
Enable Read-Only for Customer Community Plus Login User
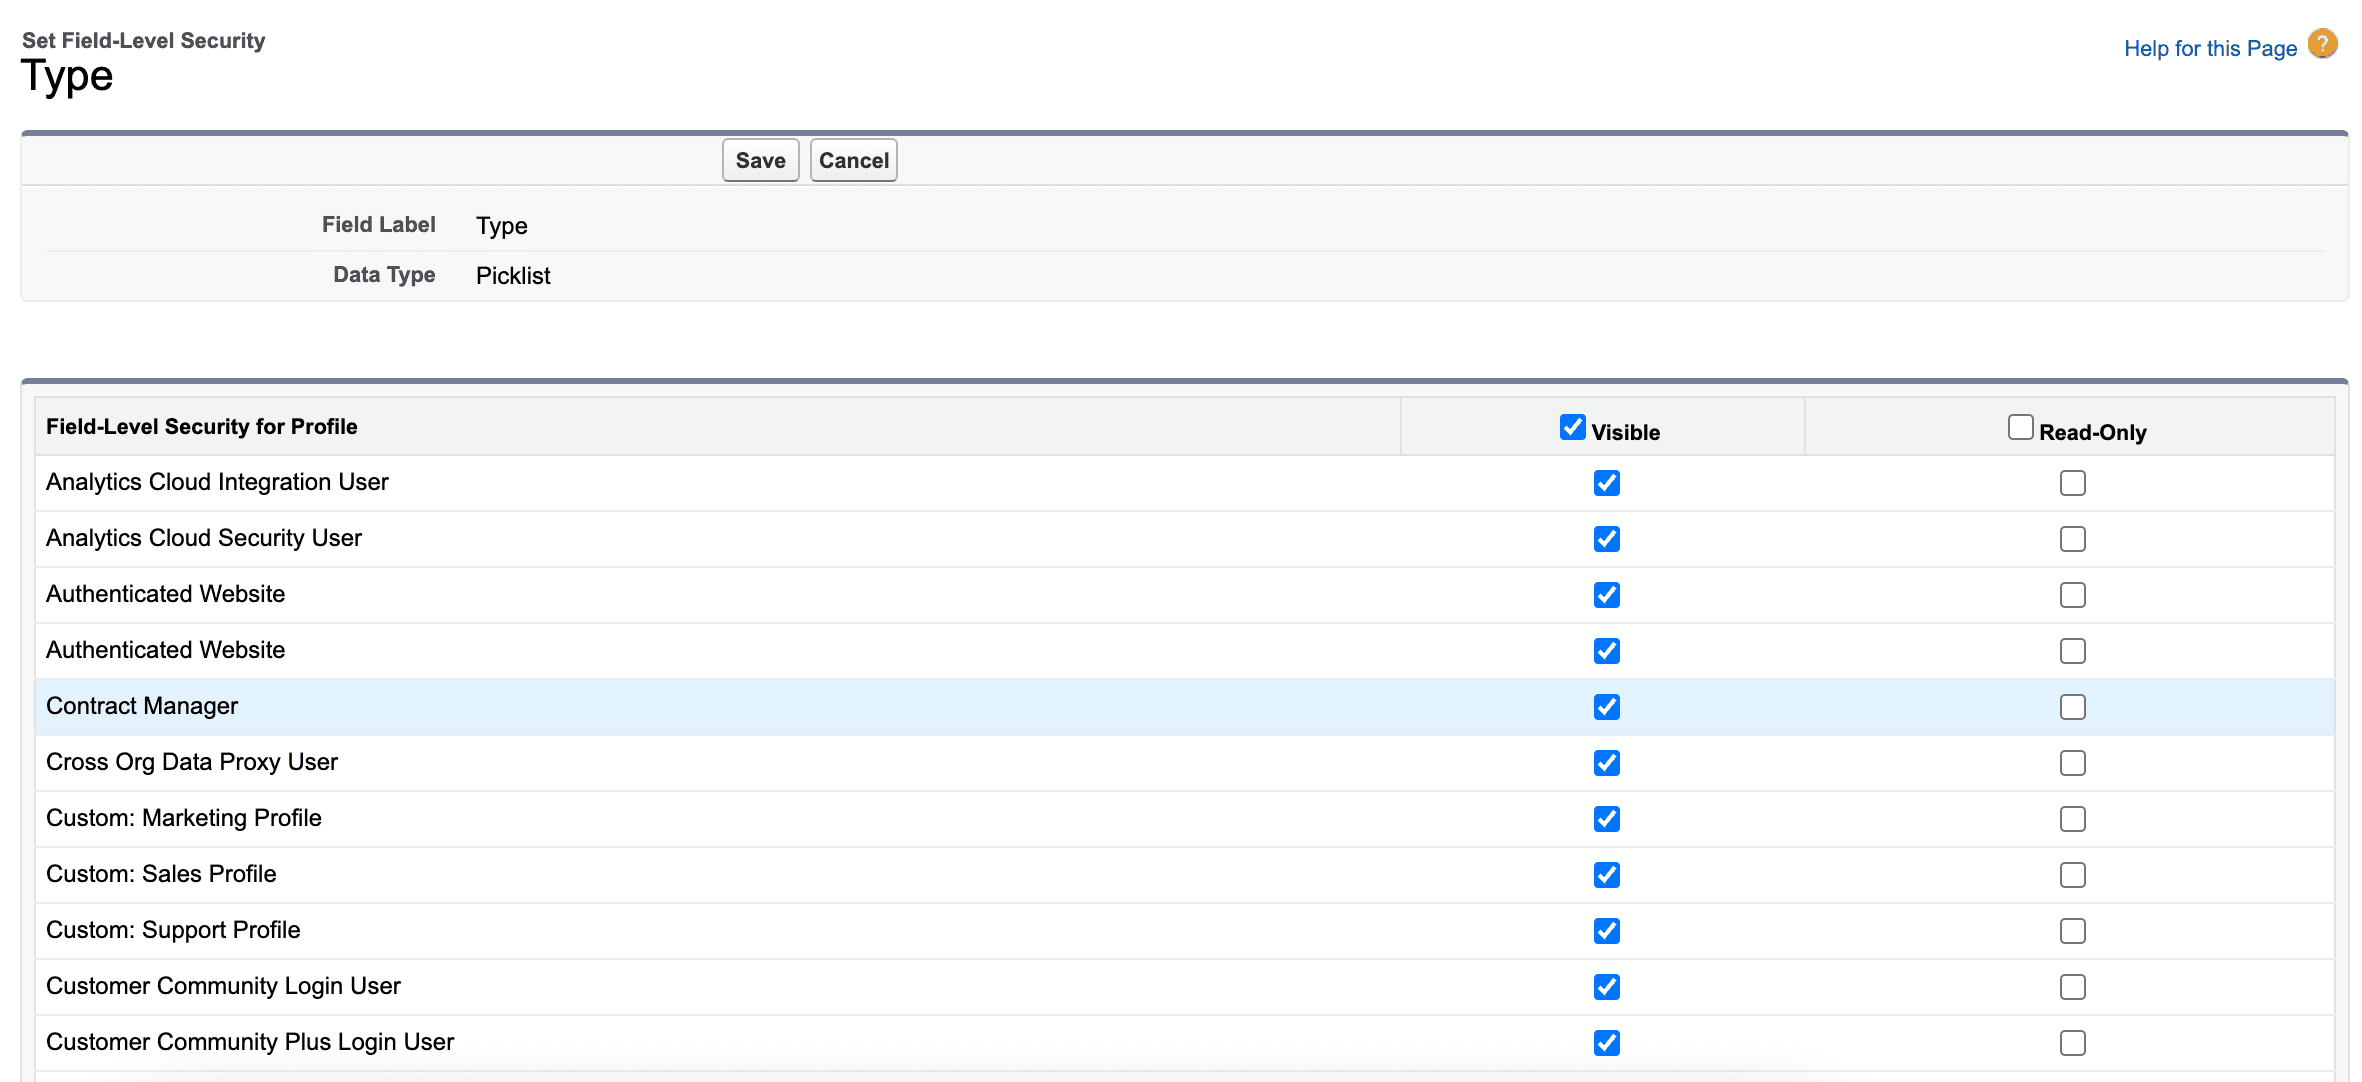[2072, 1043]
